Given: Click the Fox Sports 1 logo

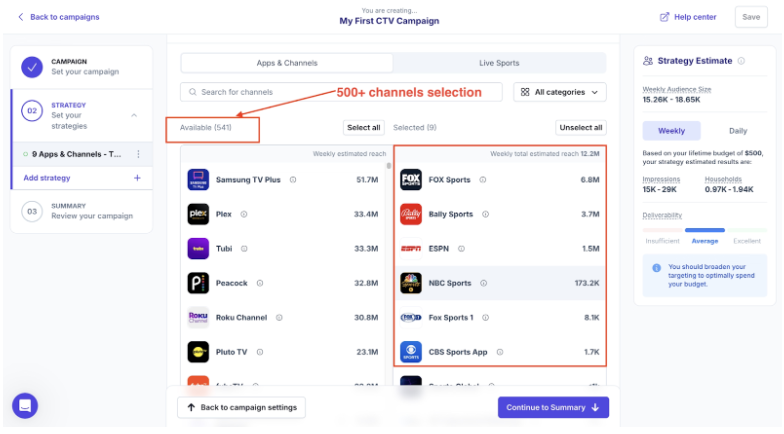Looking at the screenshot, I should [x=411, y=318].
